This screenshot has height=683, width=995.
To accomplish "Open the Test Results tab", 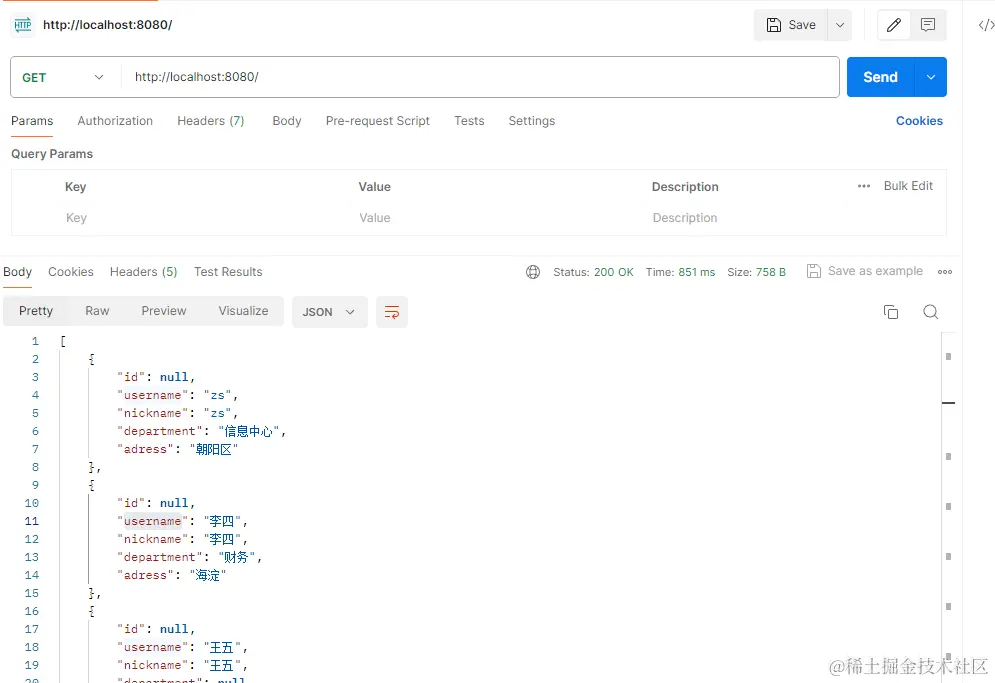I will click(x=228, y=272).
